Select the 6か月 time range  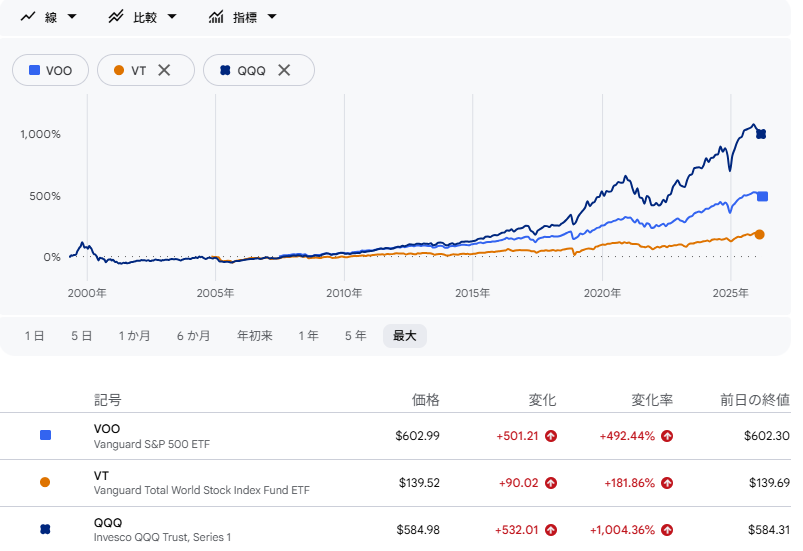pos(194,336)
